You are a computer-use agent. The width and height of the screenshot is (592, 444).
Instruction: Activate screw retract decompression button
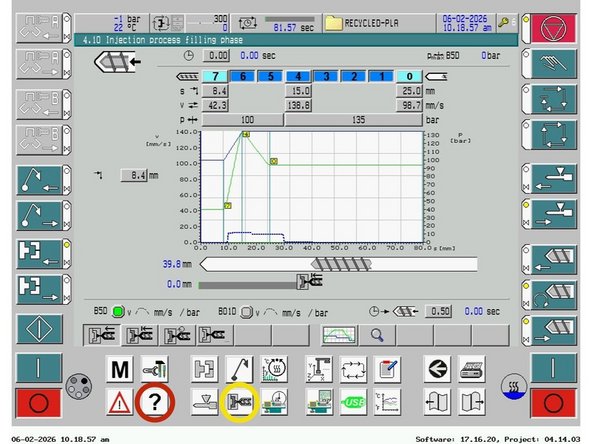coord(553,331)
